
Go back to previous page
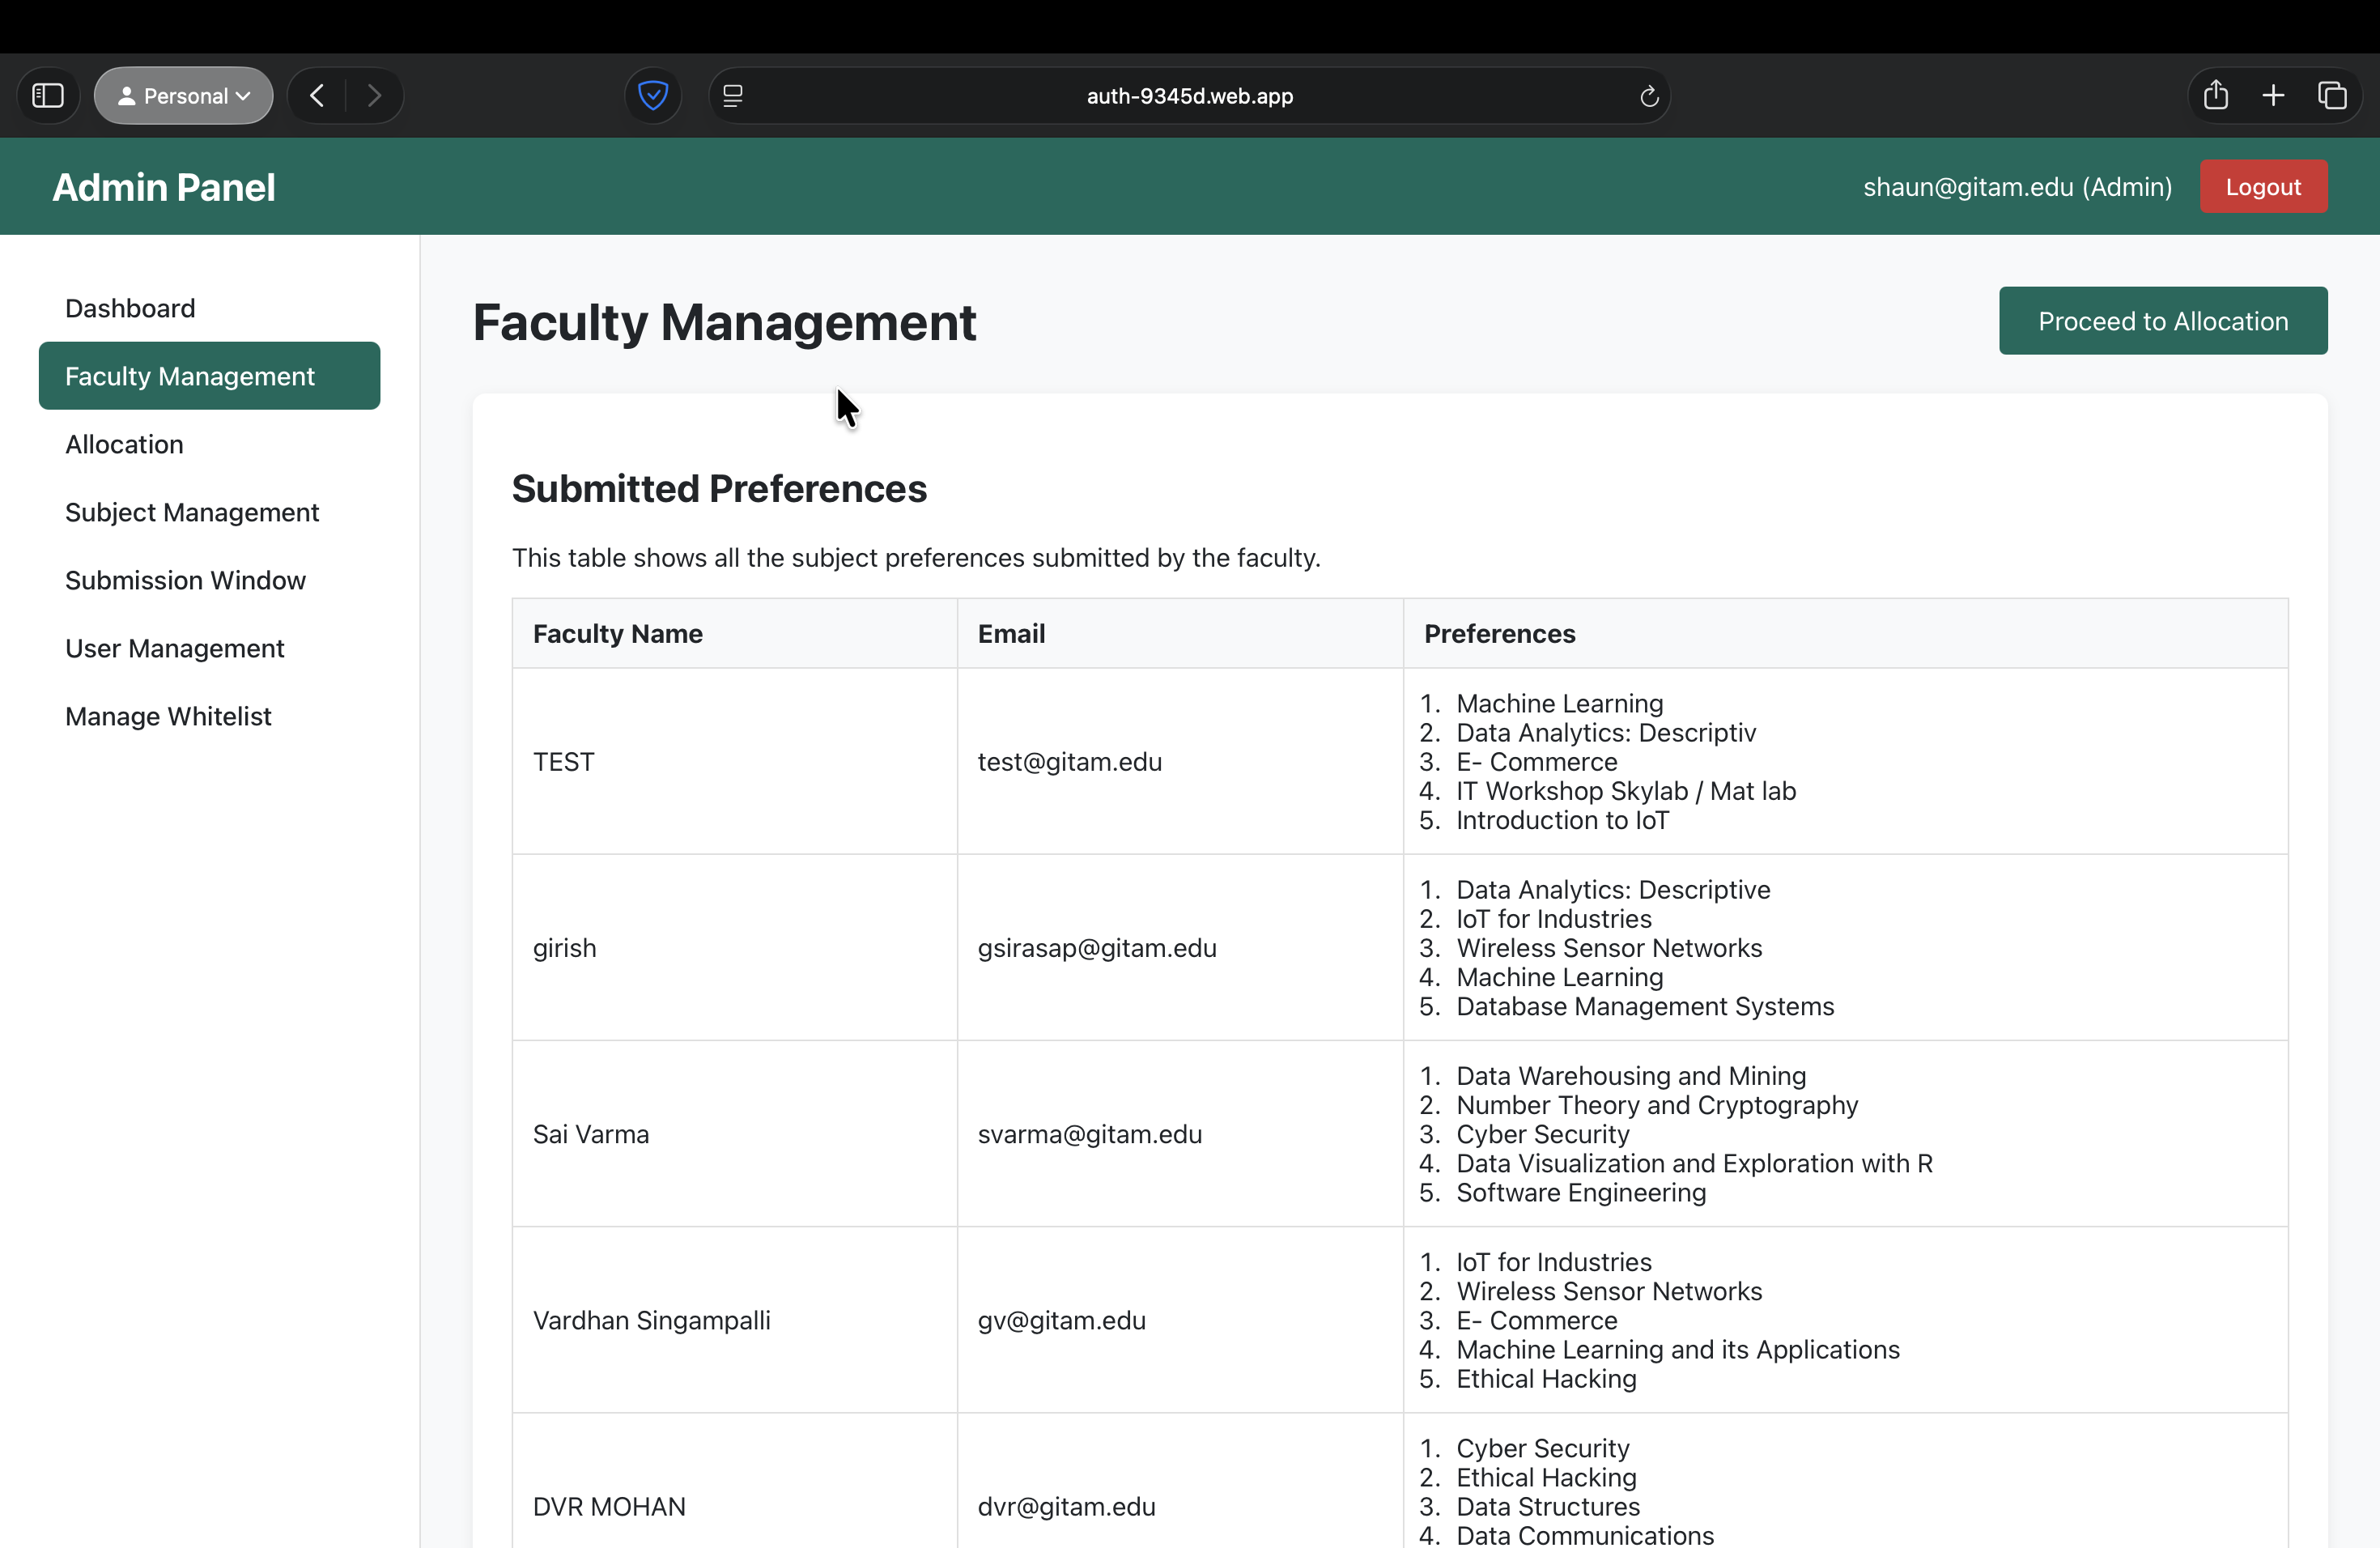317,96
